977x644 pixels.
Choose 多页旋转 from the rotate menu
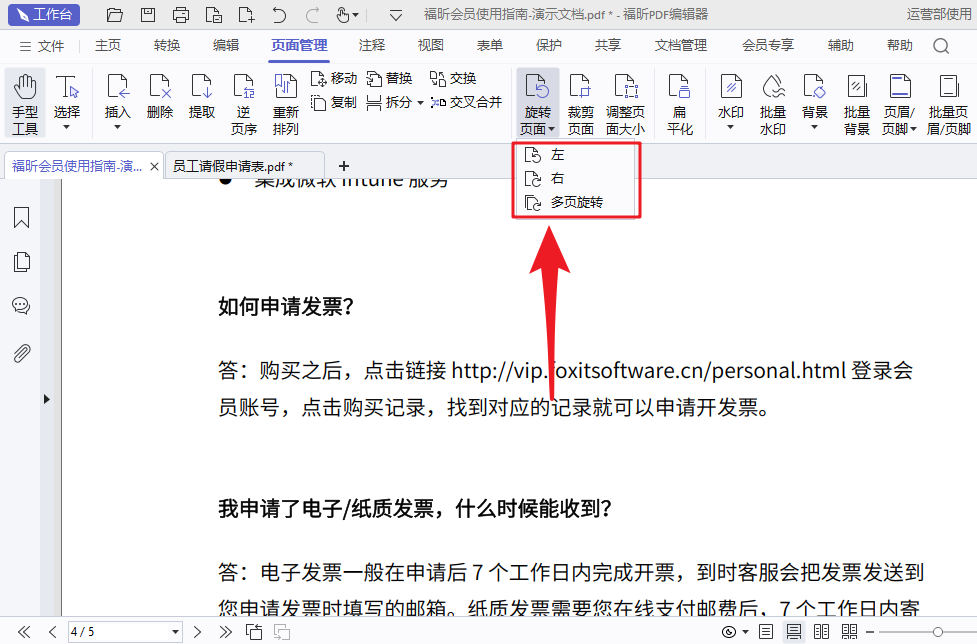pyautogui.click(x=578, y=203)
